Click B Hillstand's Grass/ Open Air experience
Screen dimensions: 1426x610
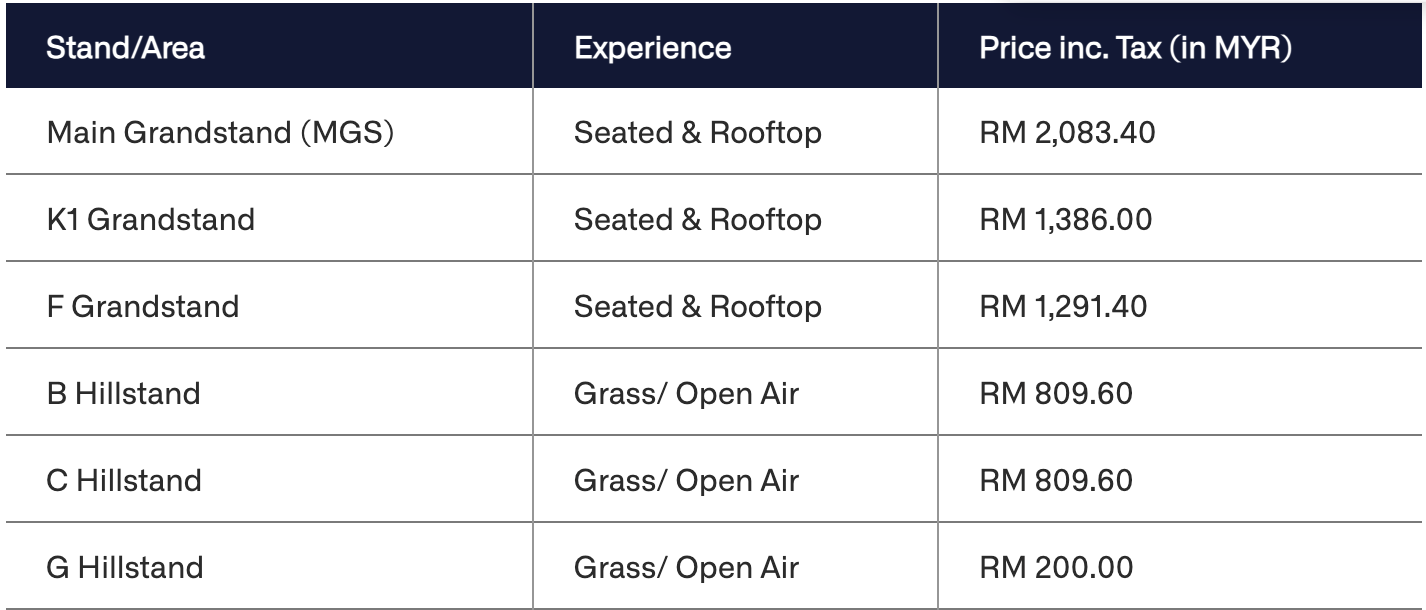pyautogui.click(x=686, y=393)
